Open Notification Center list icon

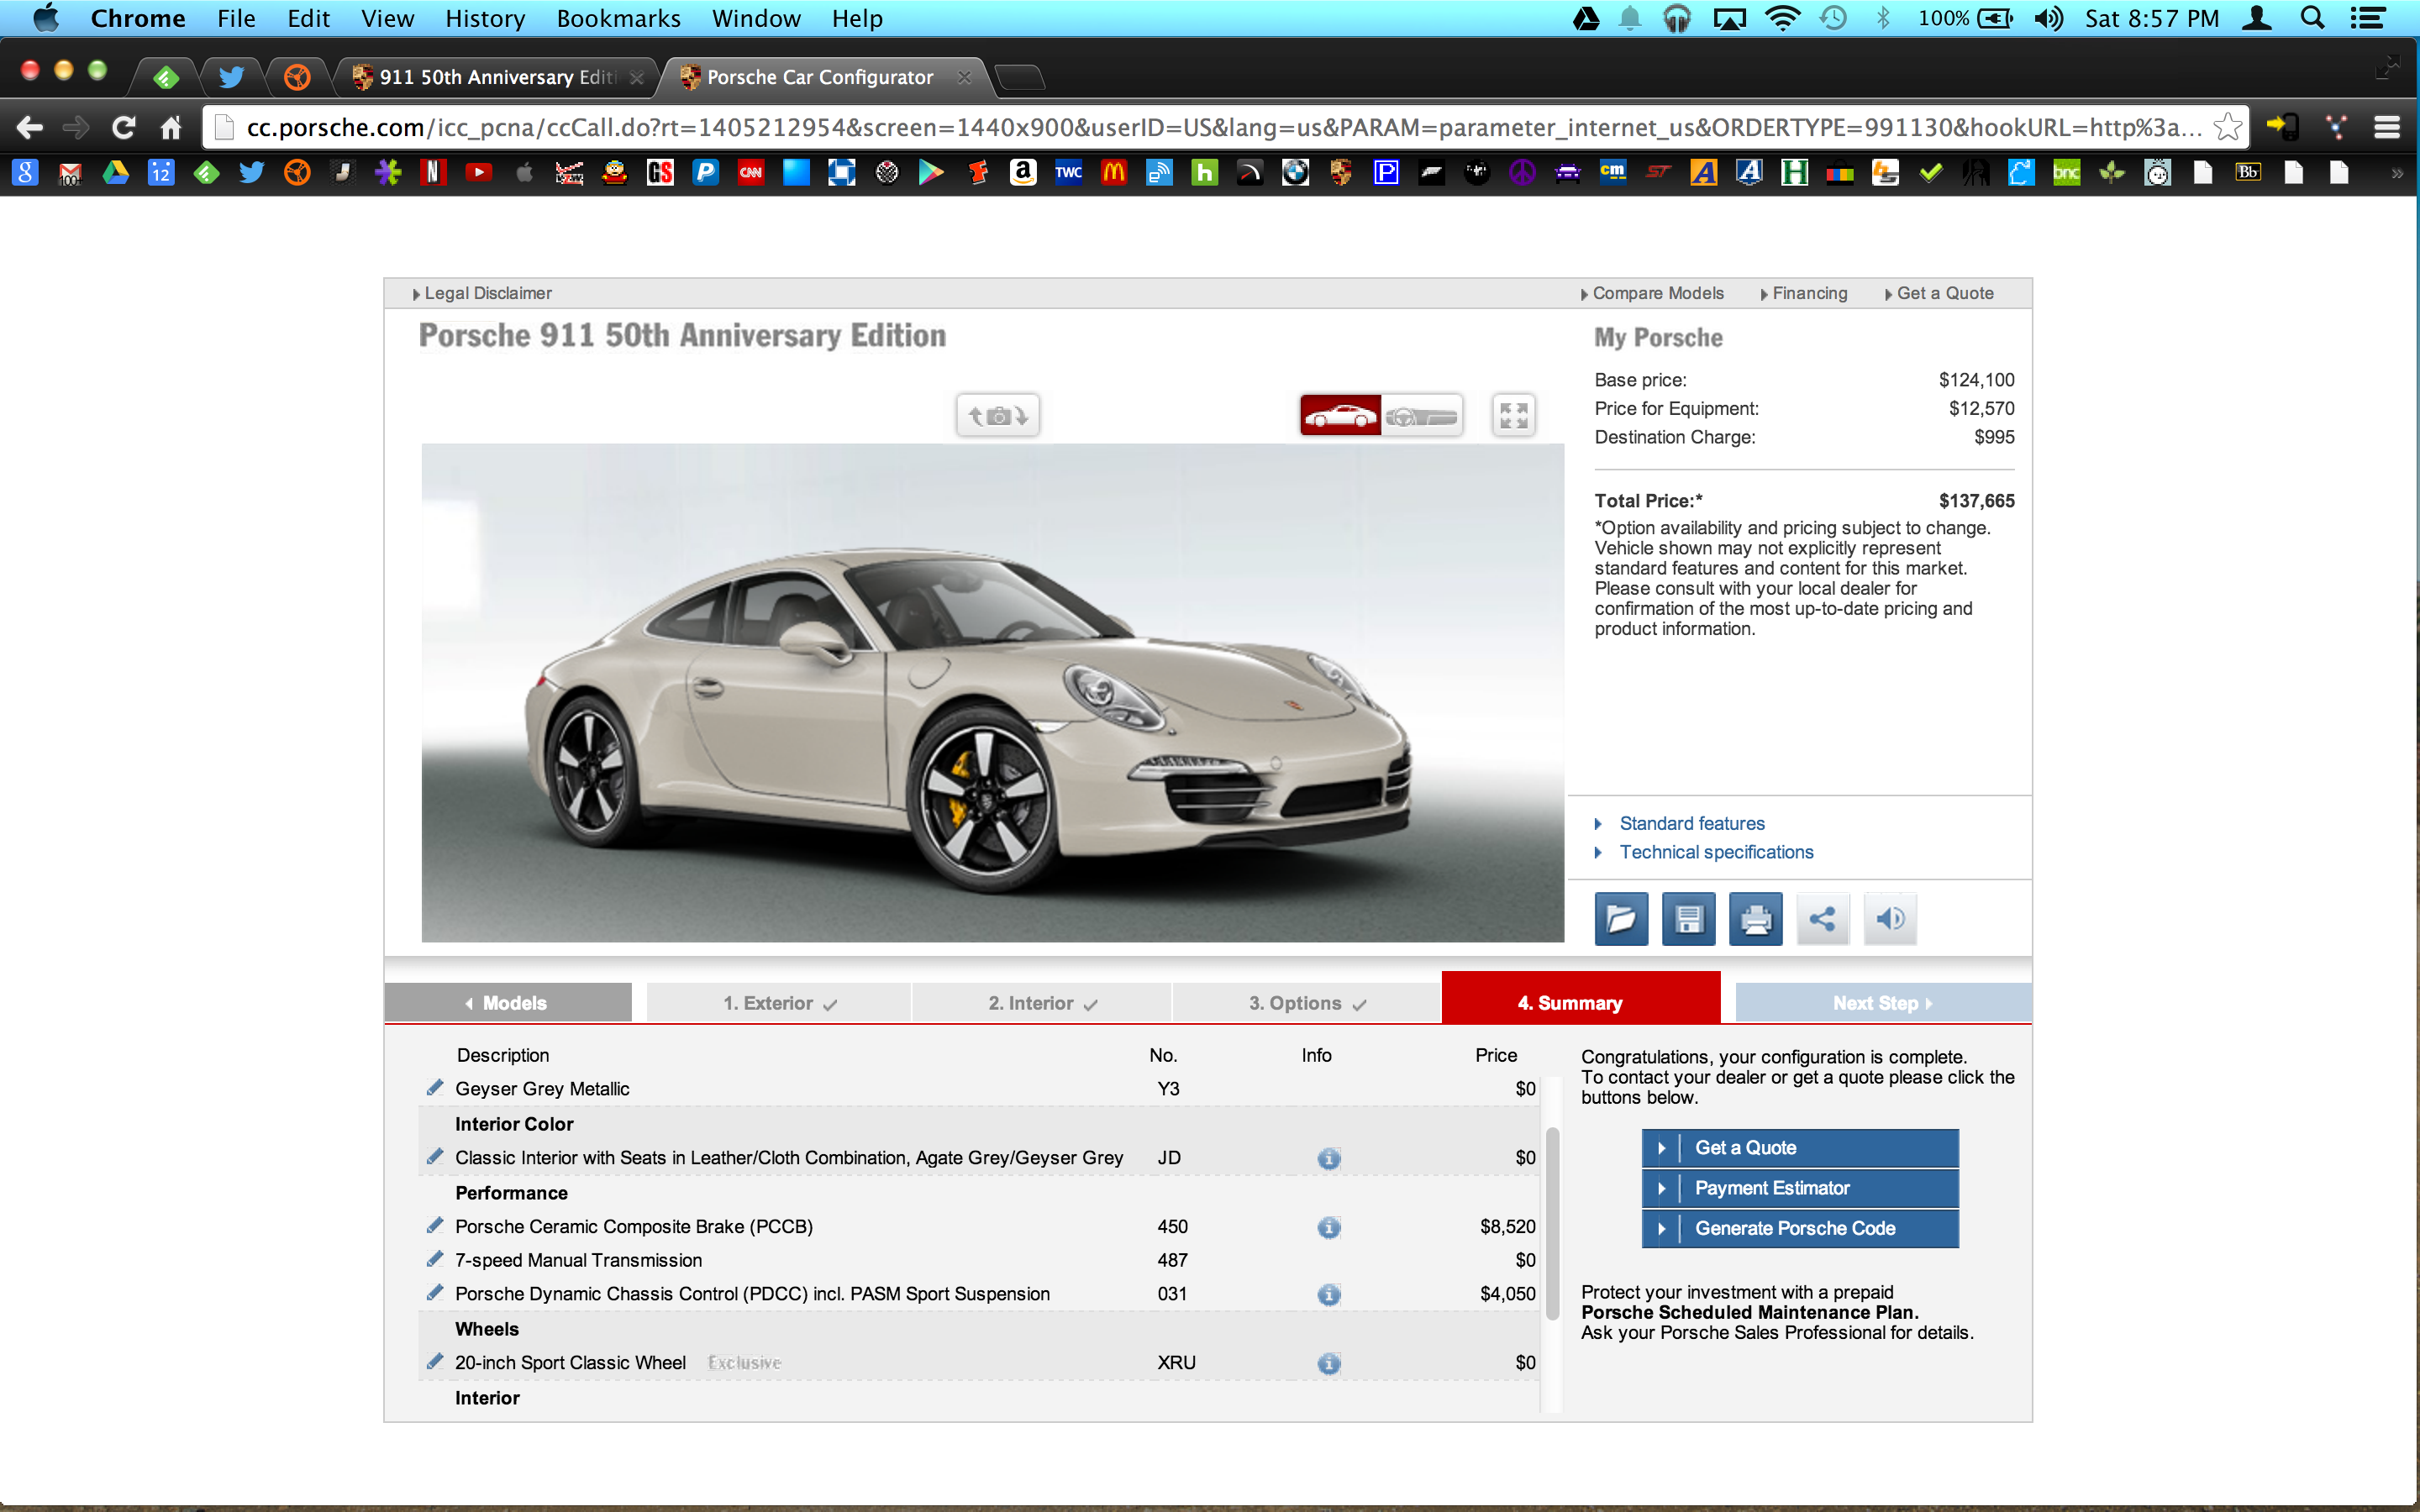[x=2367, y=18]
